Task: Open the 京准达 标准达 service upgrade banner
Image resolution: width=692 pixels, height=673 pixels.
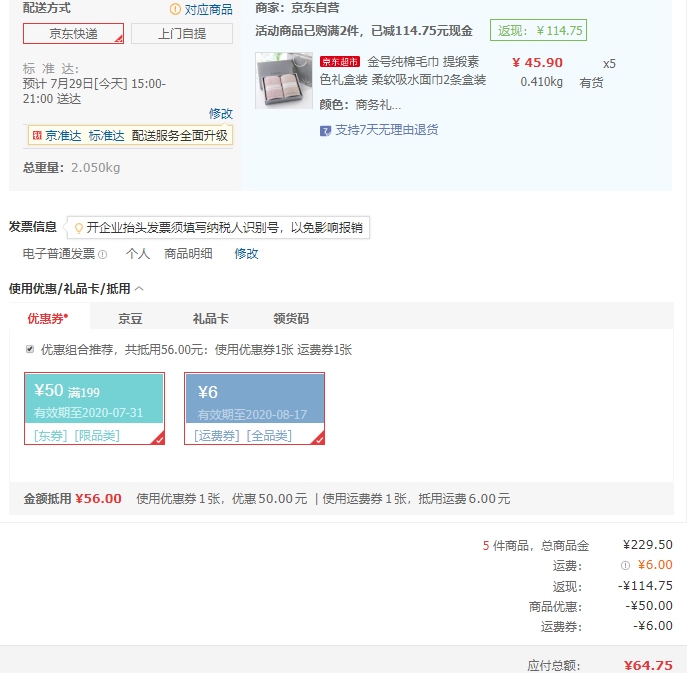Action: click(x=130, y=135)
